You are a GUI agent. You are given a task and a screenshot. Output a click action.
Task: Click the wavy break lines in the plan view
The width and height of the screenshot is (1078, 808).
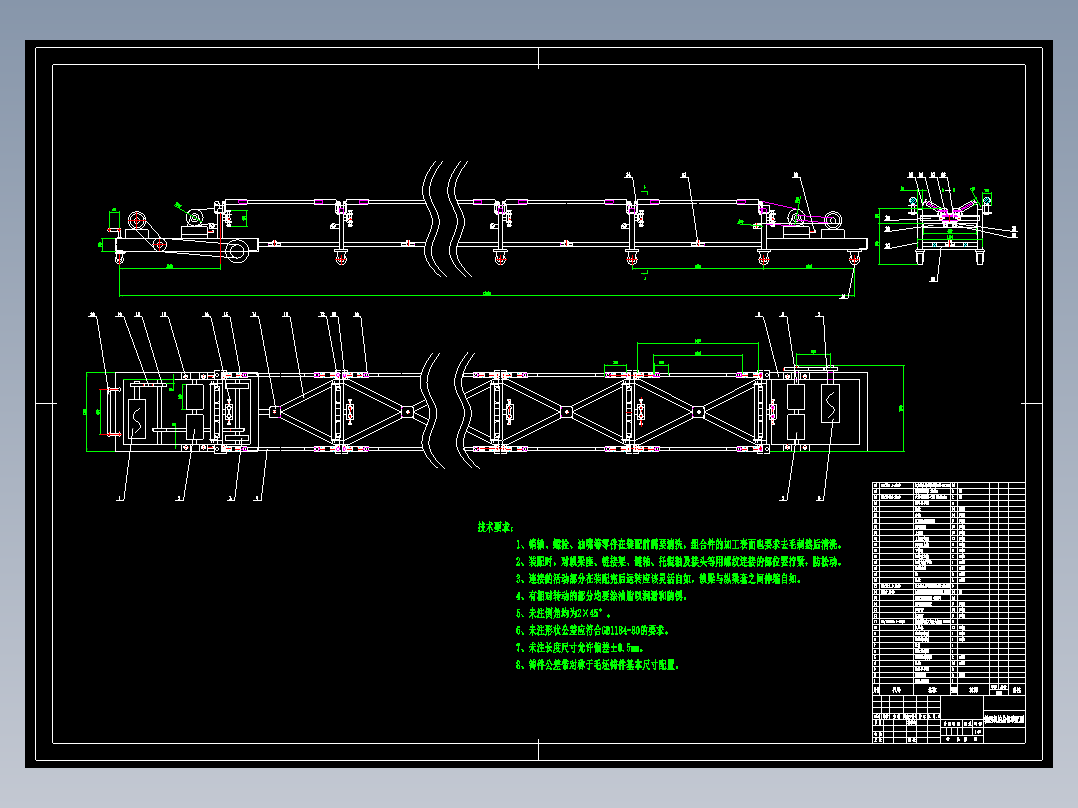(450, 411)
